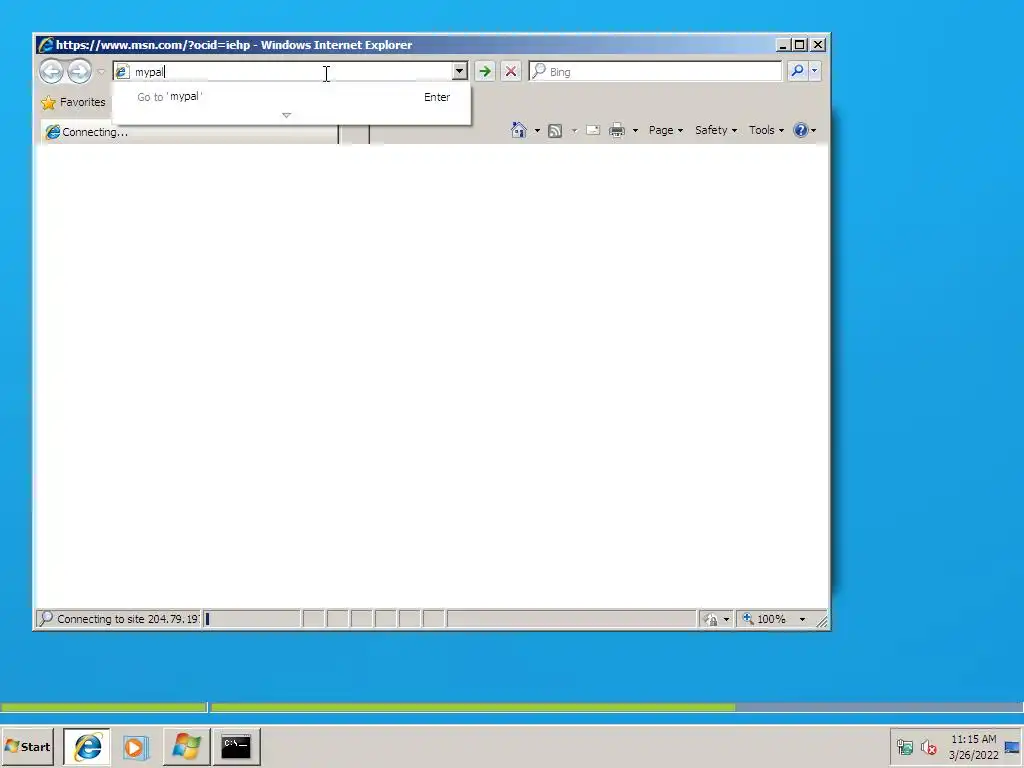This screenshot has height=768, width=1024.
Task: Open the Start menu
Action: pyautogui.click(x=27, y=746)
